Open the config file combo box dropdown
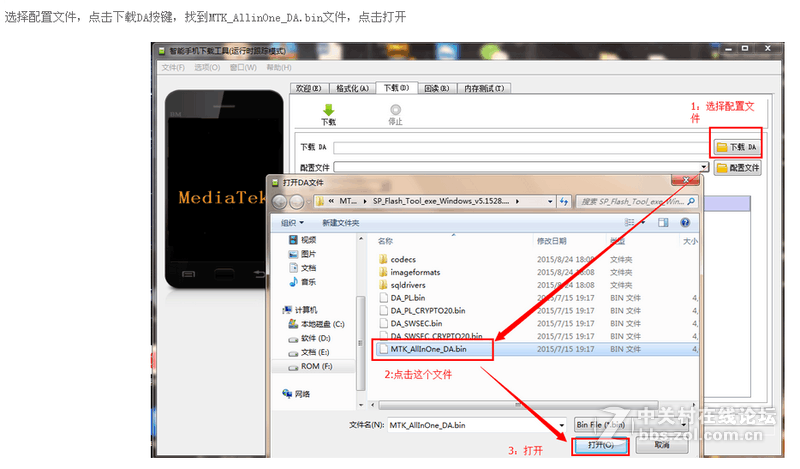The height and width of the screenshot is (469, 800). point(704,167)
